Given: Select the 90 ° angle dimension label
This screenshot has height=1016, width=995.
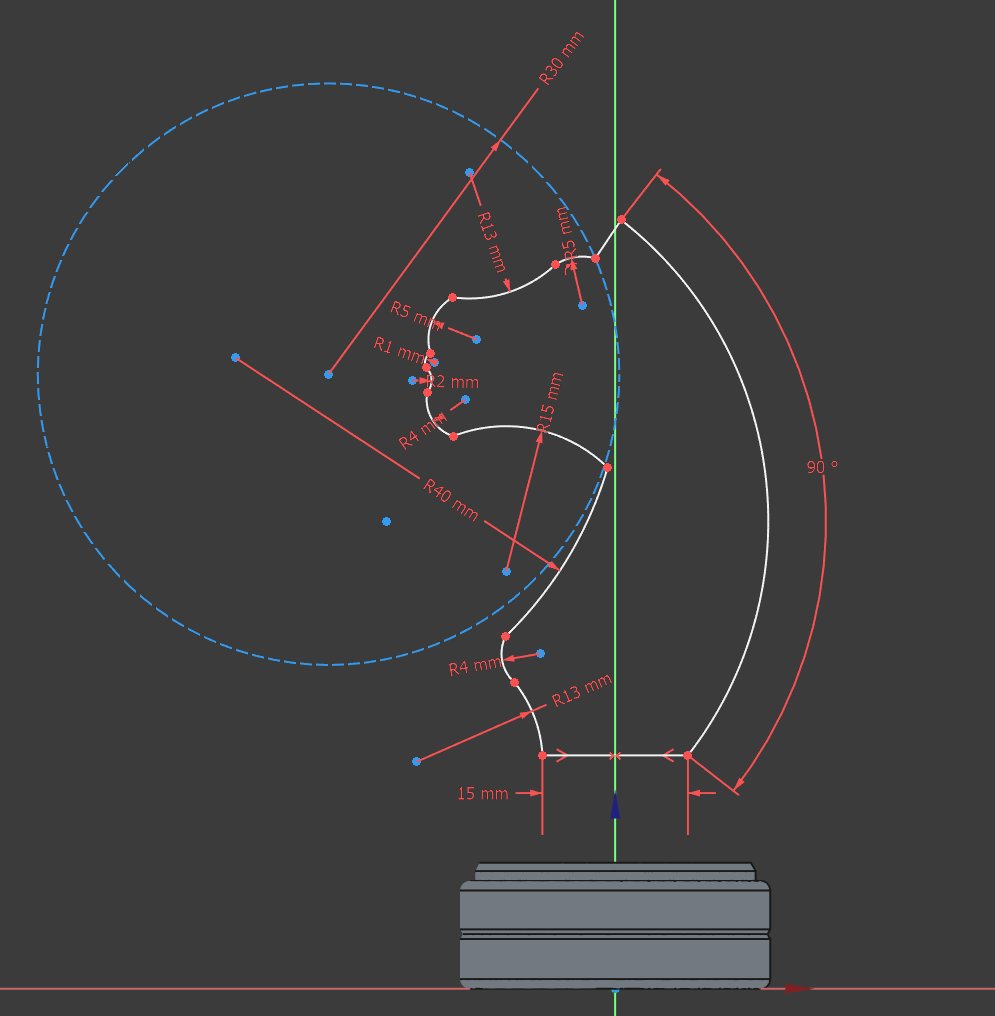Looking at the screenshot, I should (822, 467).
